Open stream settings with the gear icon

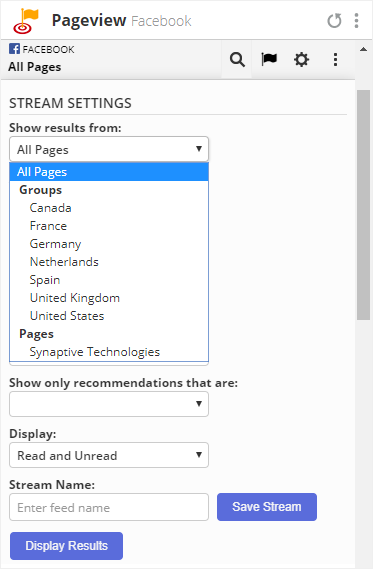(301, 60)
